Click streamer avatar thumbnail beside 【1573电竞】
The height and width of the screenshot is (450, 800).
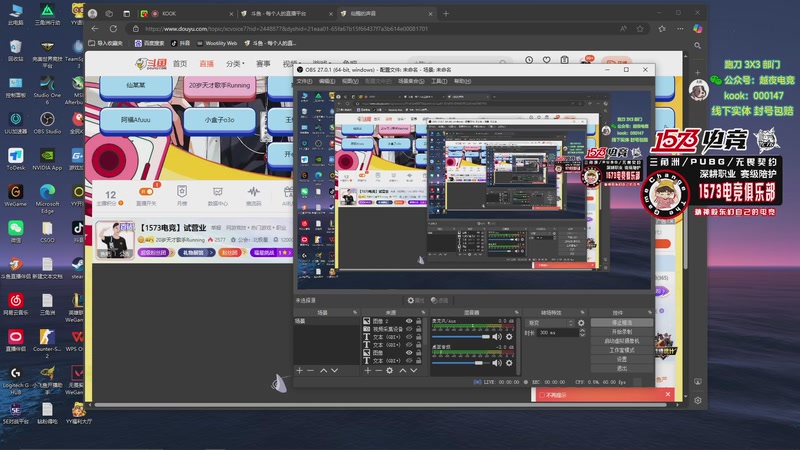click(115, 240)
